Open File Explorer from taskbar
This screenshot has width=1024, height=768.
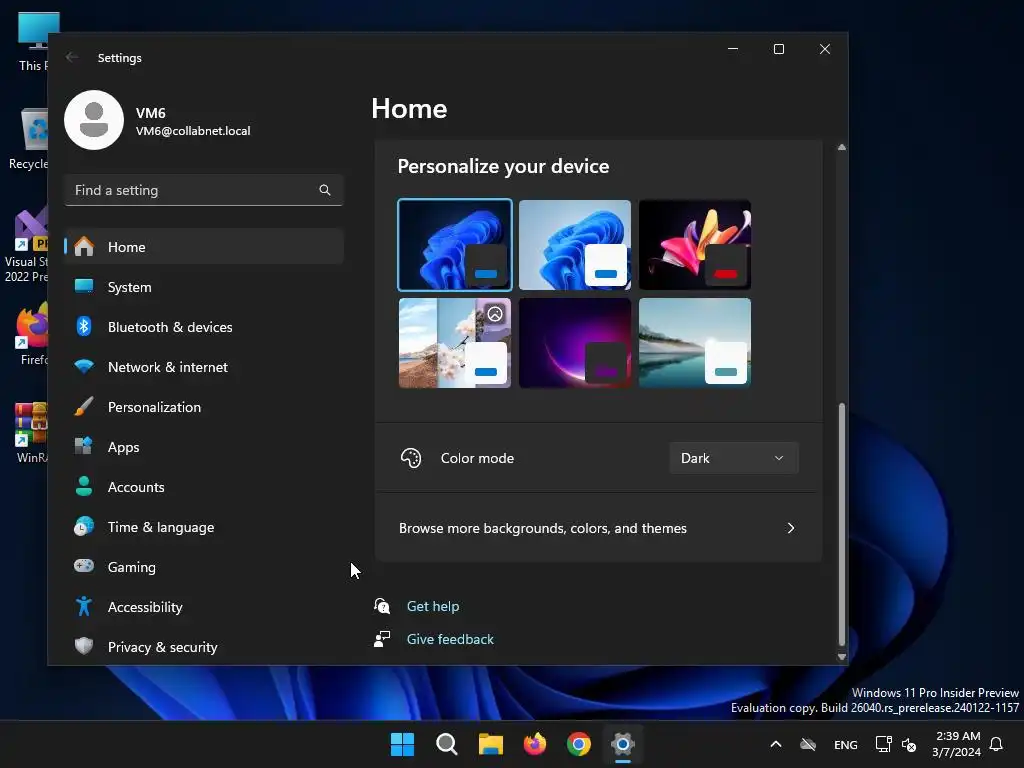tap(490, 744)
